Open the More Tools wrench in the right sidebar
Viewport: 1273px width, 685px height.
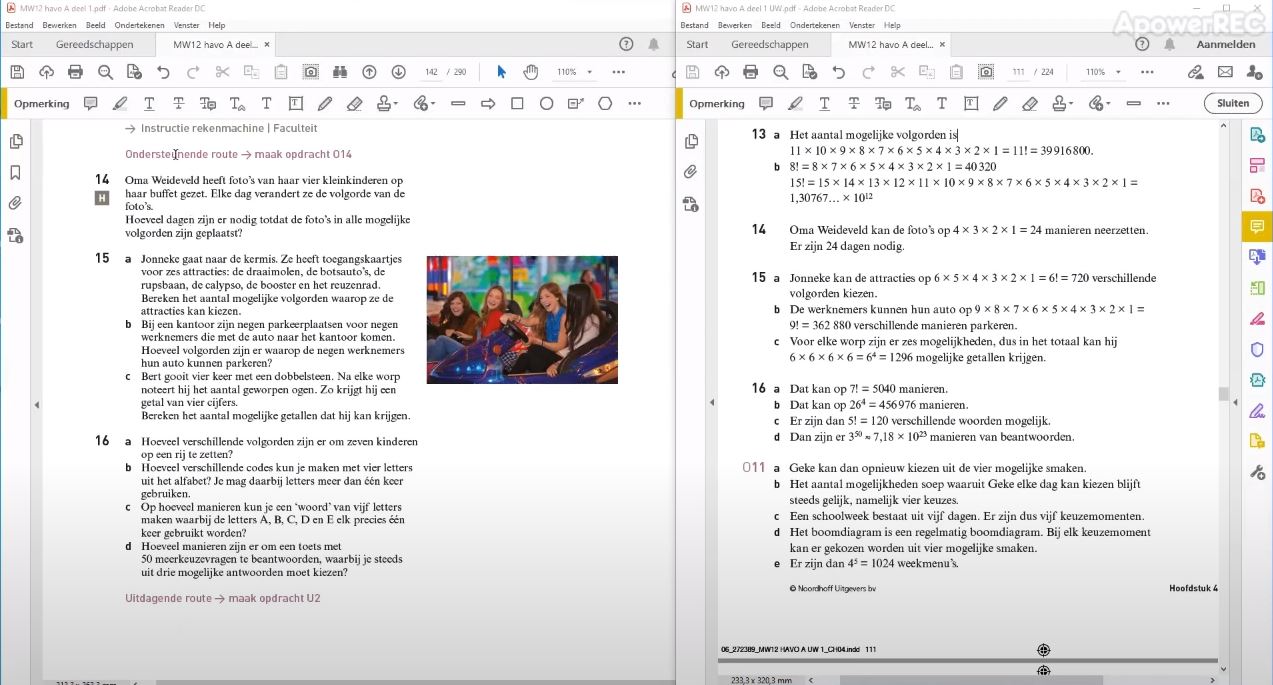[x=1257, y=472]
